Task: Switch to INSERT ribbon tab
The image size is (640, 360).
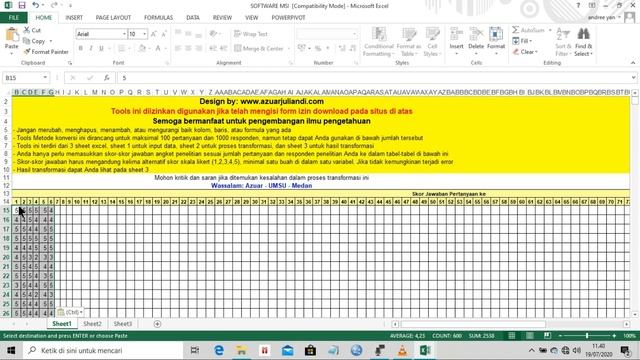Action: coord(74,18)
